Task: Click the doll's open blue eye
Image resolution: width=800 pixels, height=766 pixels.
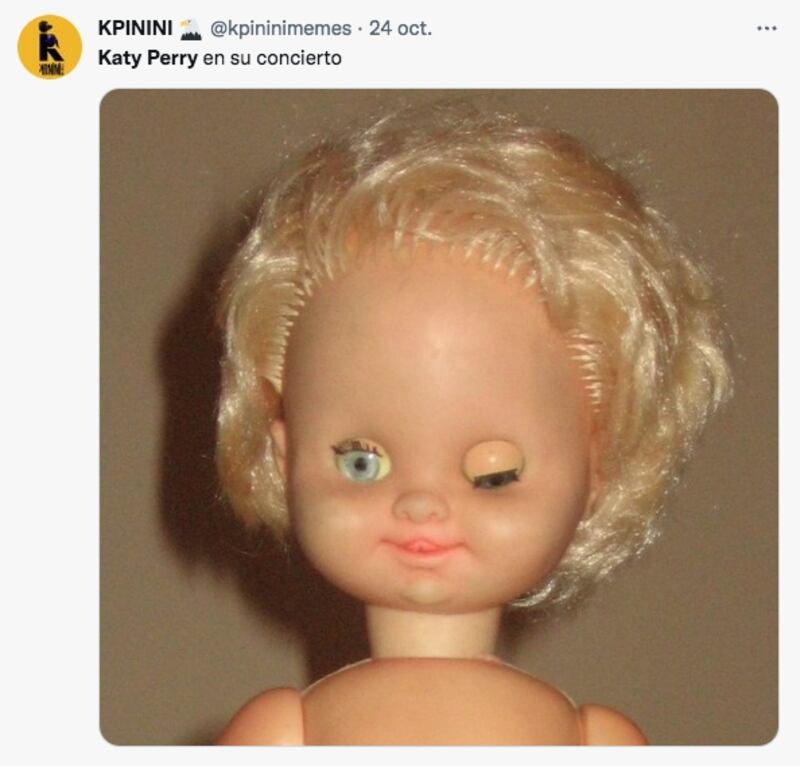Action: point(361,462)
